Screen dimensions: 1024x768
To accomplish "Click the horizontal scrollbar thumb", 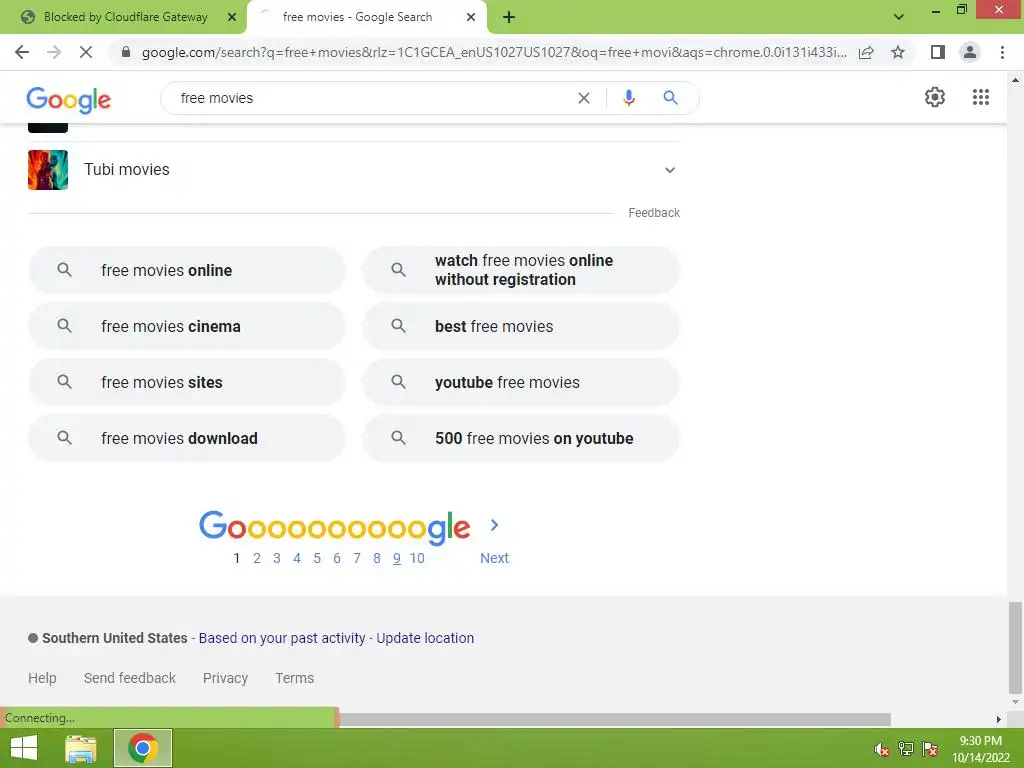I will 614,719.
